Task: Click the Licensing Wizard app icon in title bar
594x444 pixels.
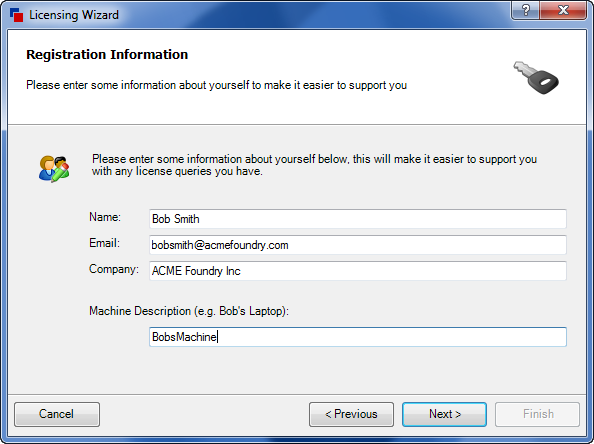Action: (x=16, y=15)
